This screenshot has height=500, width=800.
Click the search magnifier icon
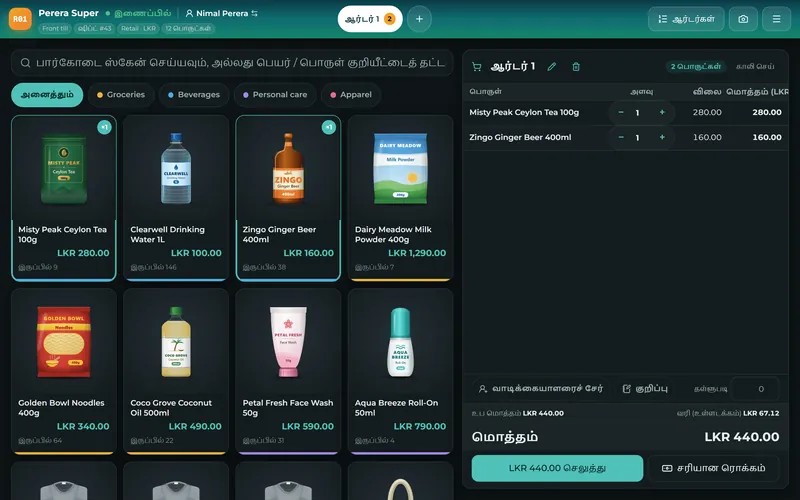tap(25, 63)
